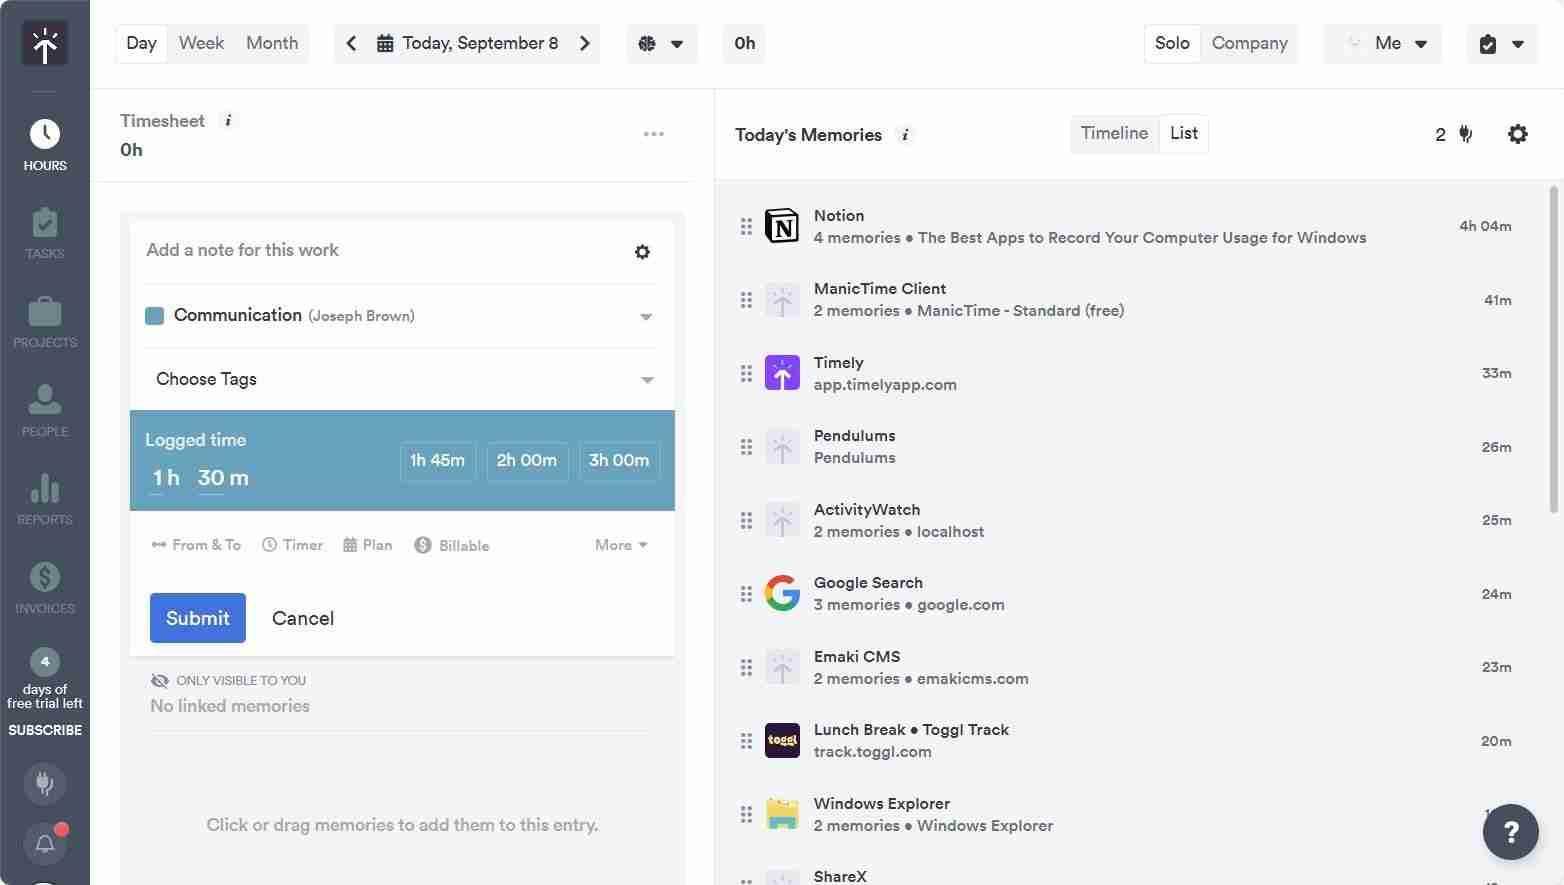The height and width of the screenshot is (885, 1564).
Task: Open the clipboard tasks dropdown
Action: [x=1502, y=43]
